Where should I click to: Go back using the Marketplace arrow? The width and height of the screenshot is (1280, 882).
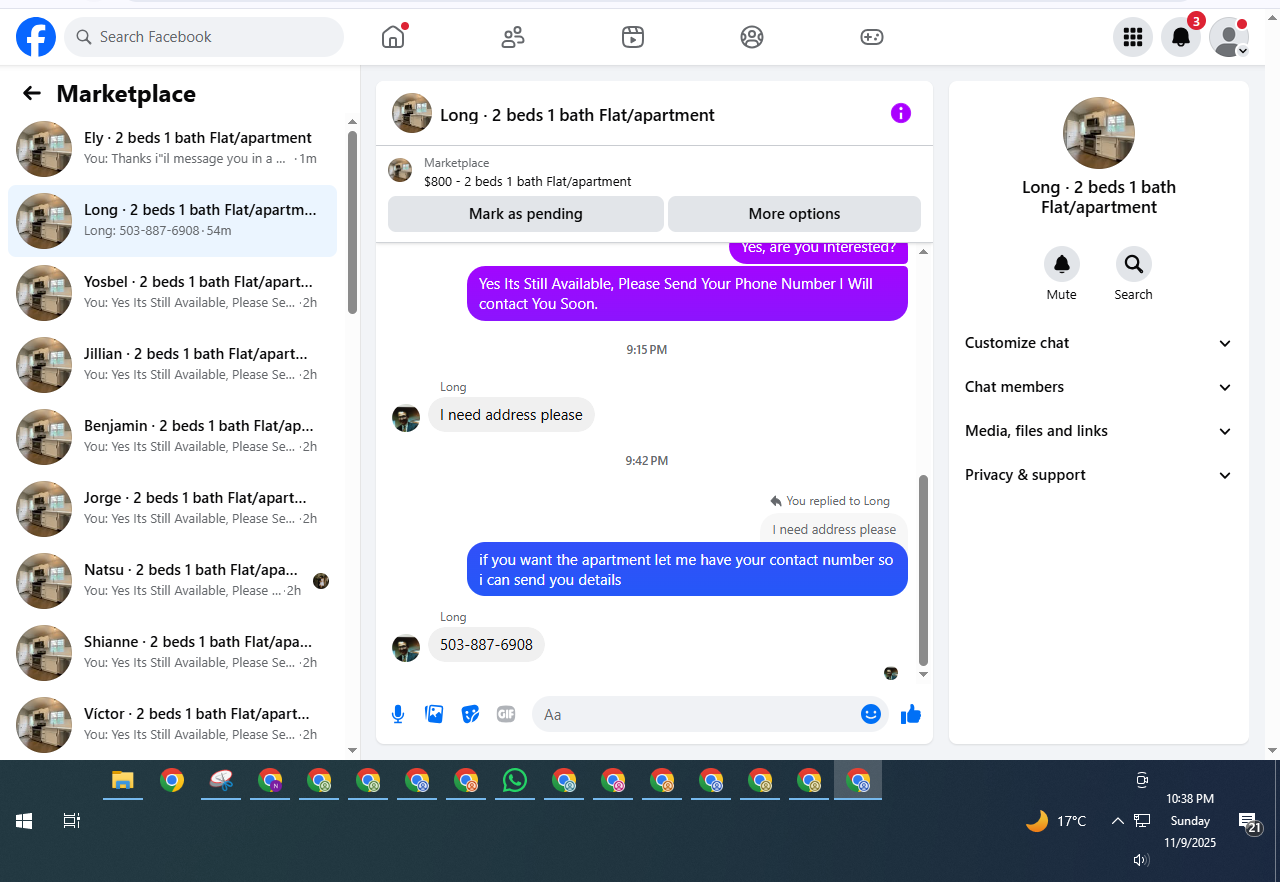[x=32, y=93]
